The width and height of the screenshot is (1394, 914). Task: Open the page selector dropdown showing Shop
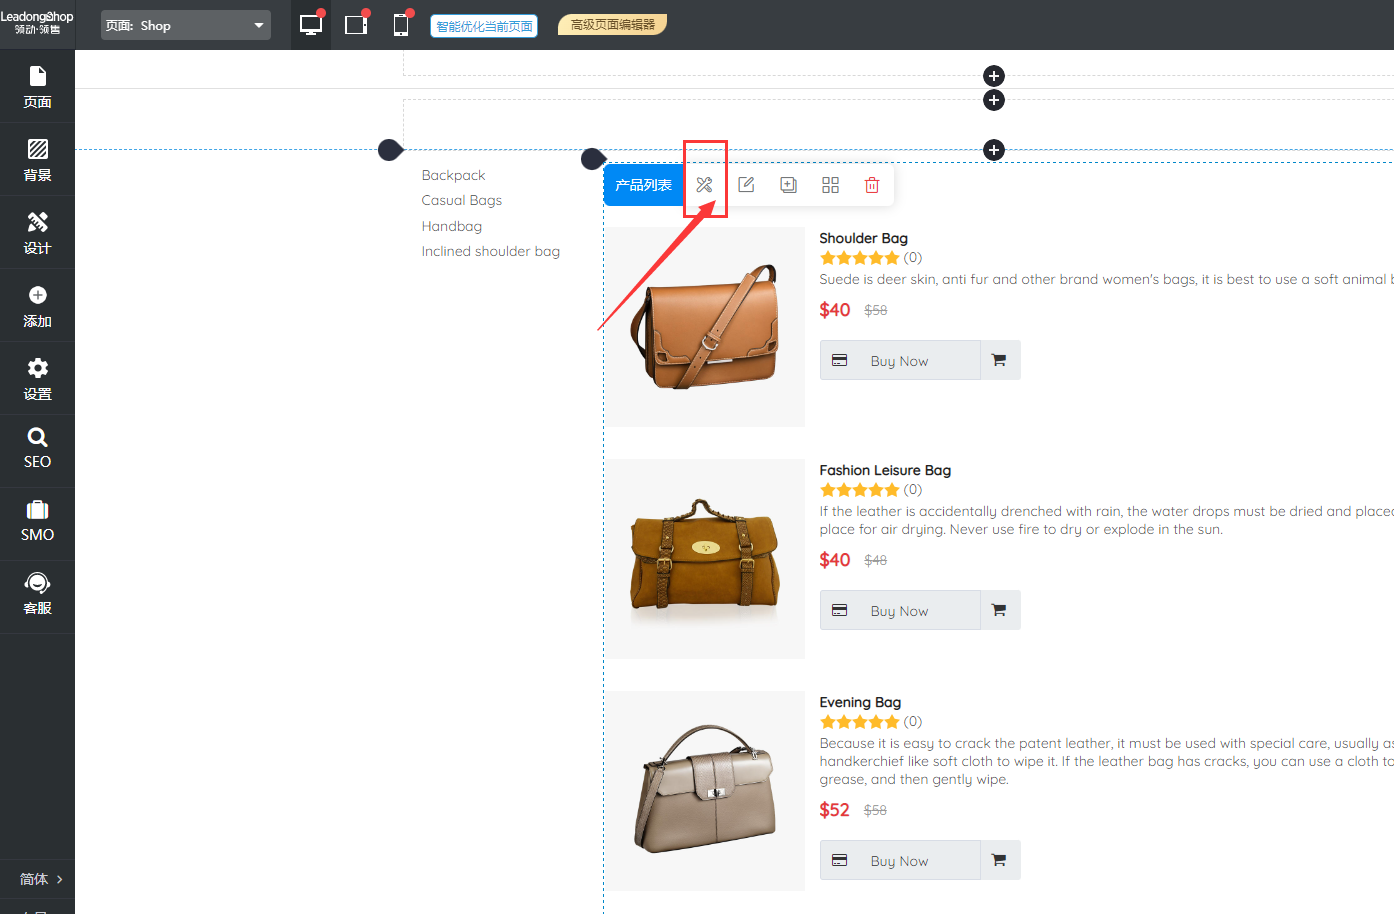click(x=186, y=25)
